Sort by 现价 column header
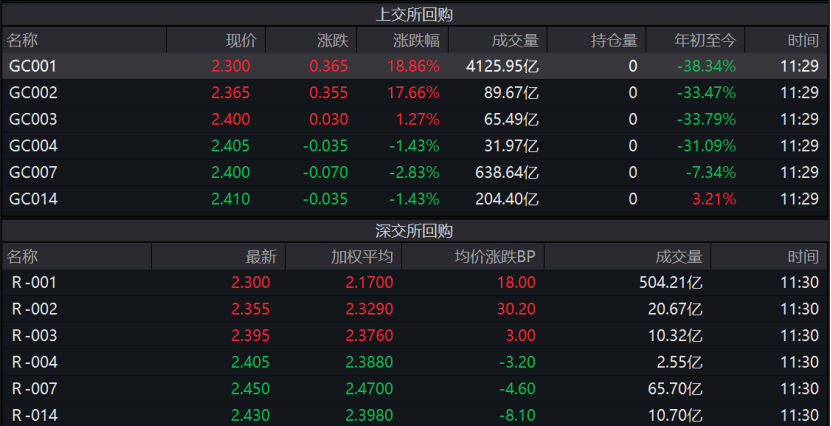The image size is (831, 426). (241, 40)
